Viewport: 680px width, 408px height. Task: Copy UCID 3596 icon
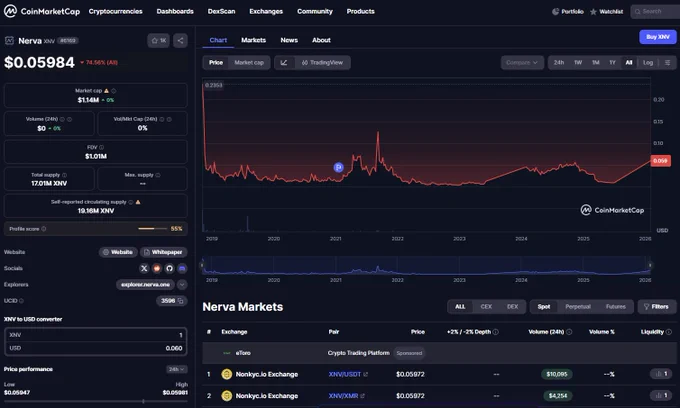point(180,301)
